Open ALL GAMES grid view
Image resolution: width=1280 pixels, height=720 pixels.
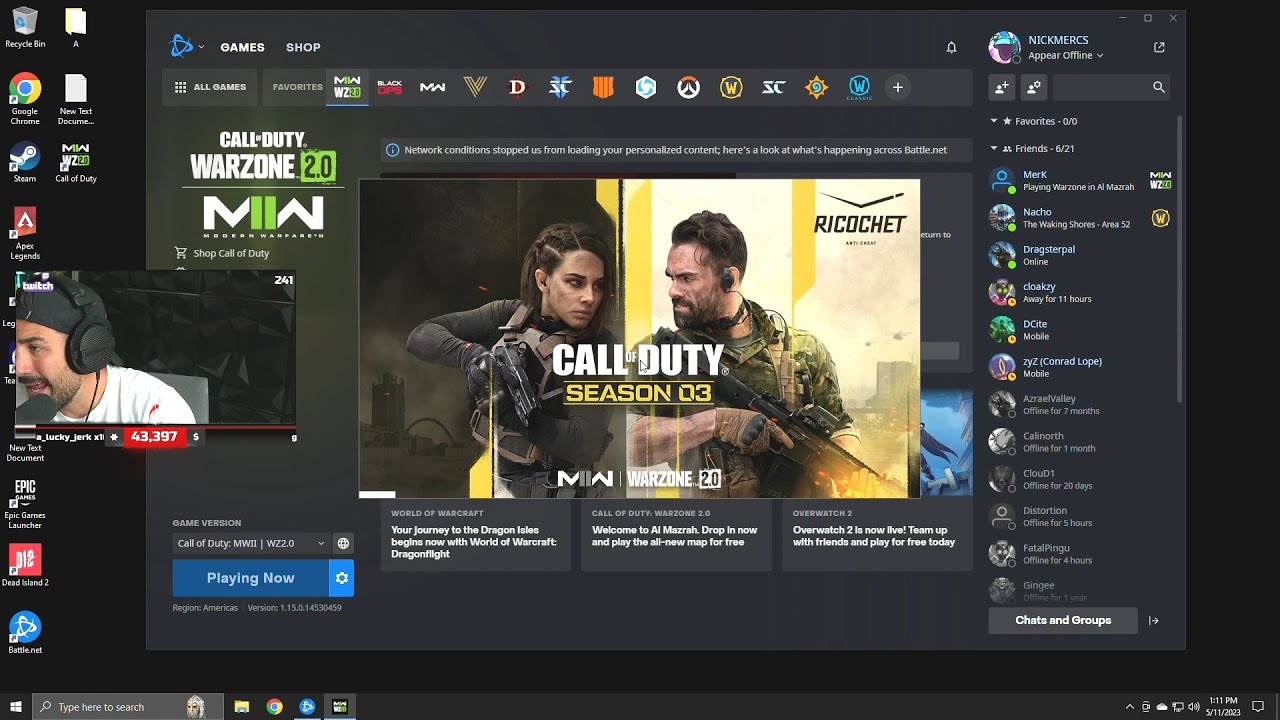click(210, 87)
